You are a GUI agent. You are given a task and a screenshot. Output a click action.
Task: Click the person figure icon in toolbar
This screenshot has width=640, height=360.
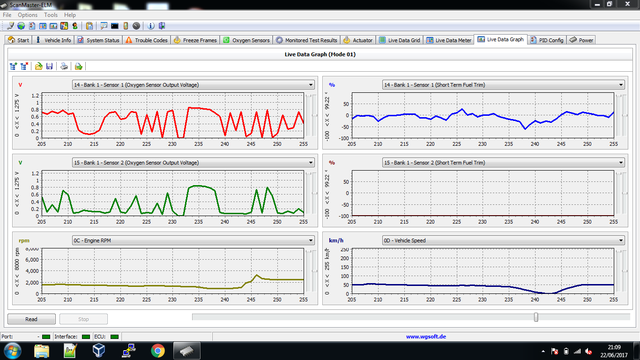pos(75,26)
